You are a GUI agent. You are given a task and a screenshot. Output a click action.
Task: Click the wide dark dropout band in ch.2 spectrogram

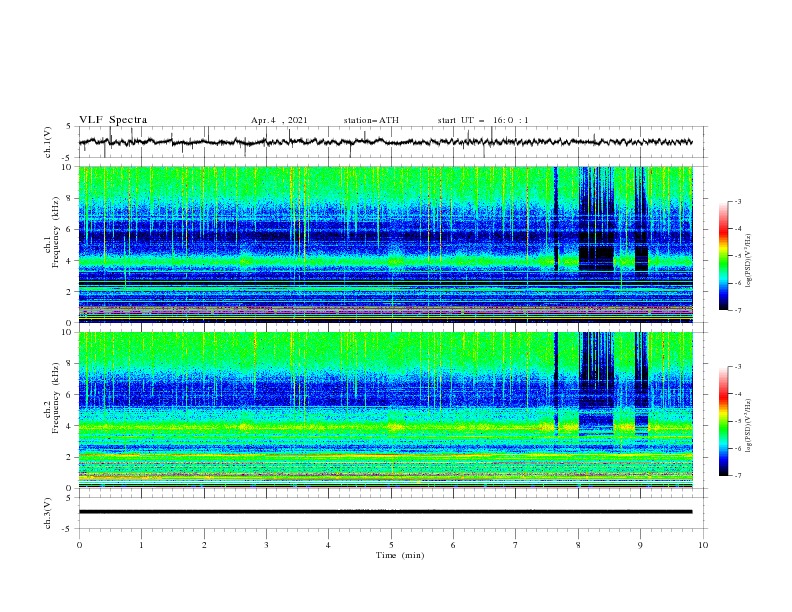[x=596, y=383]
